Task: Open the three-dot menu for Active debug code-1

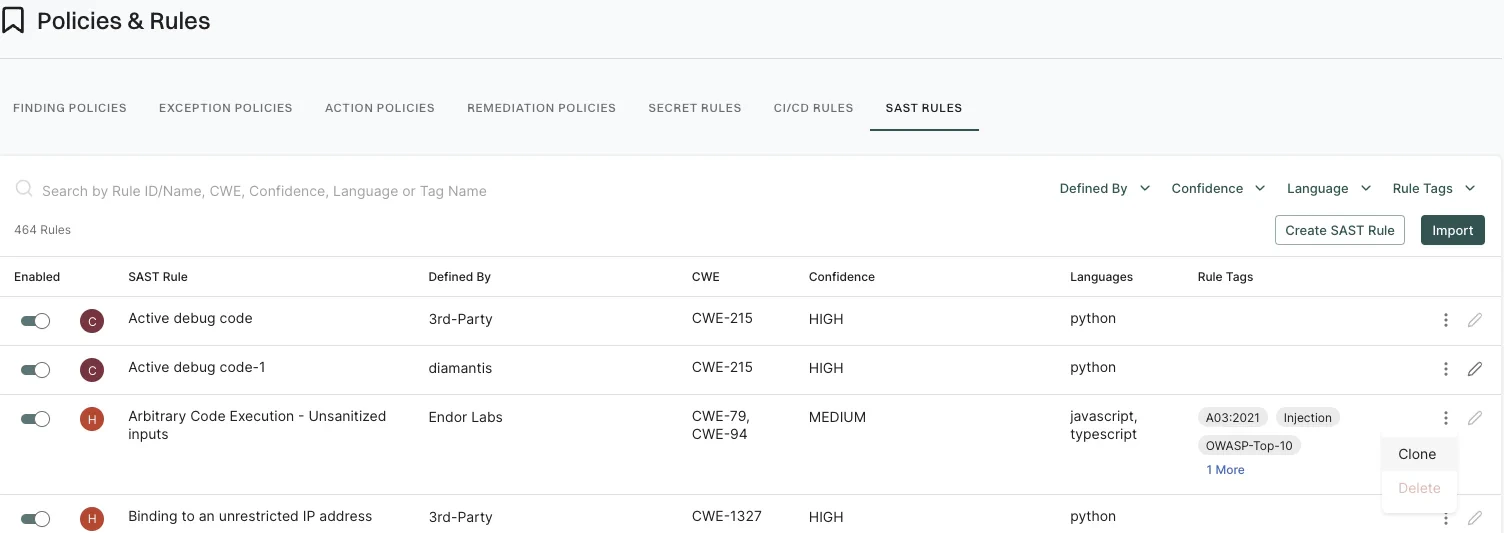Action: tap(1445, 369)
